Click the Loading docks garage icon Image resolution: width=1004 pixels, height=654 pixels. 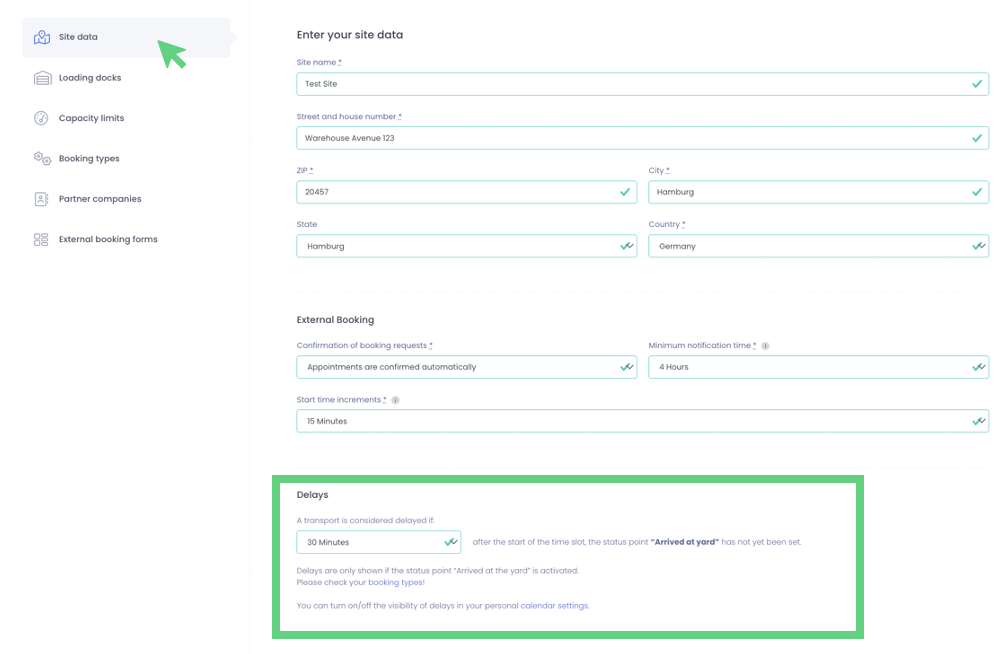pyautogui.click(x=41, y=78)
